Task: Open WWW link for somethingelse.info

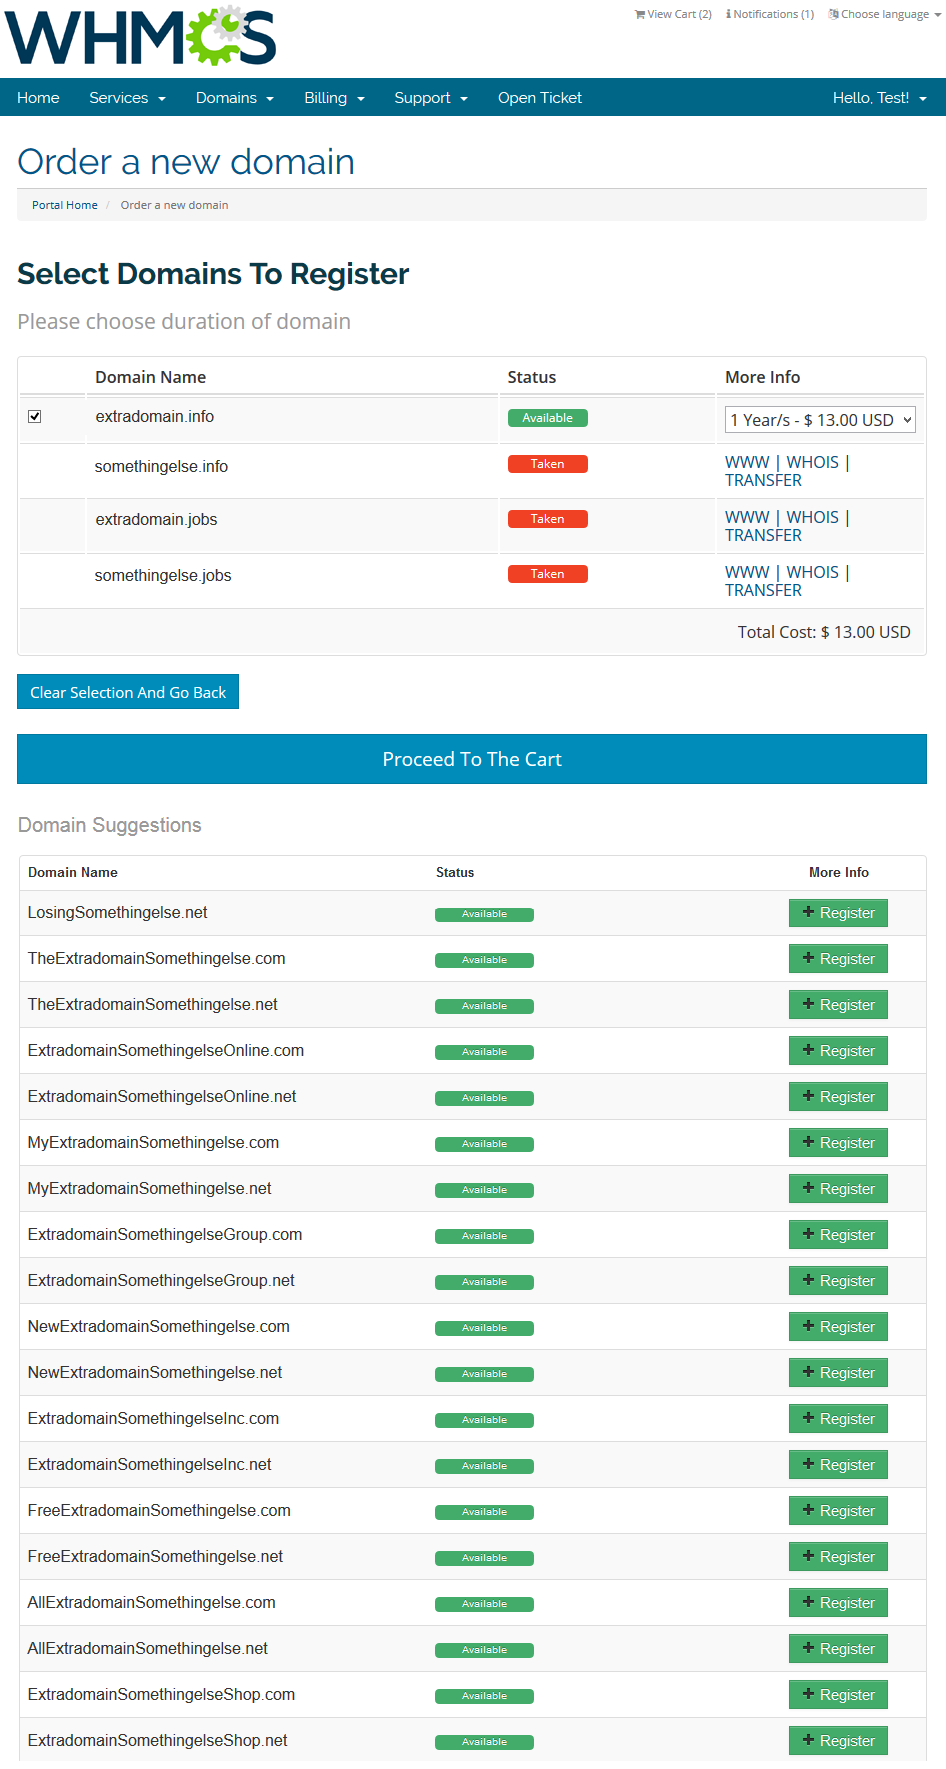Action: [x=747, y=462]
